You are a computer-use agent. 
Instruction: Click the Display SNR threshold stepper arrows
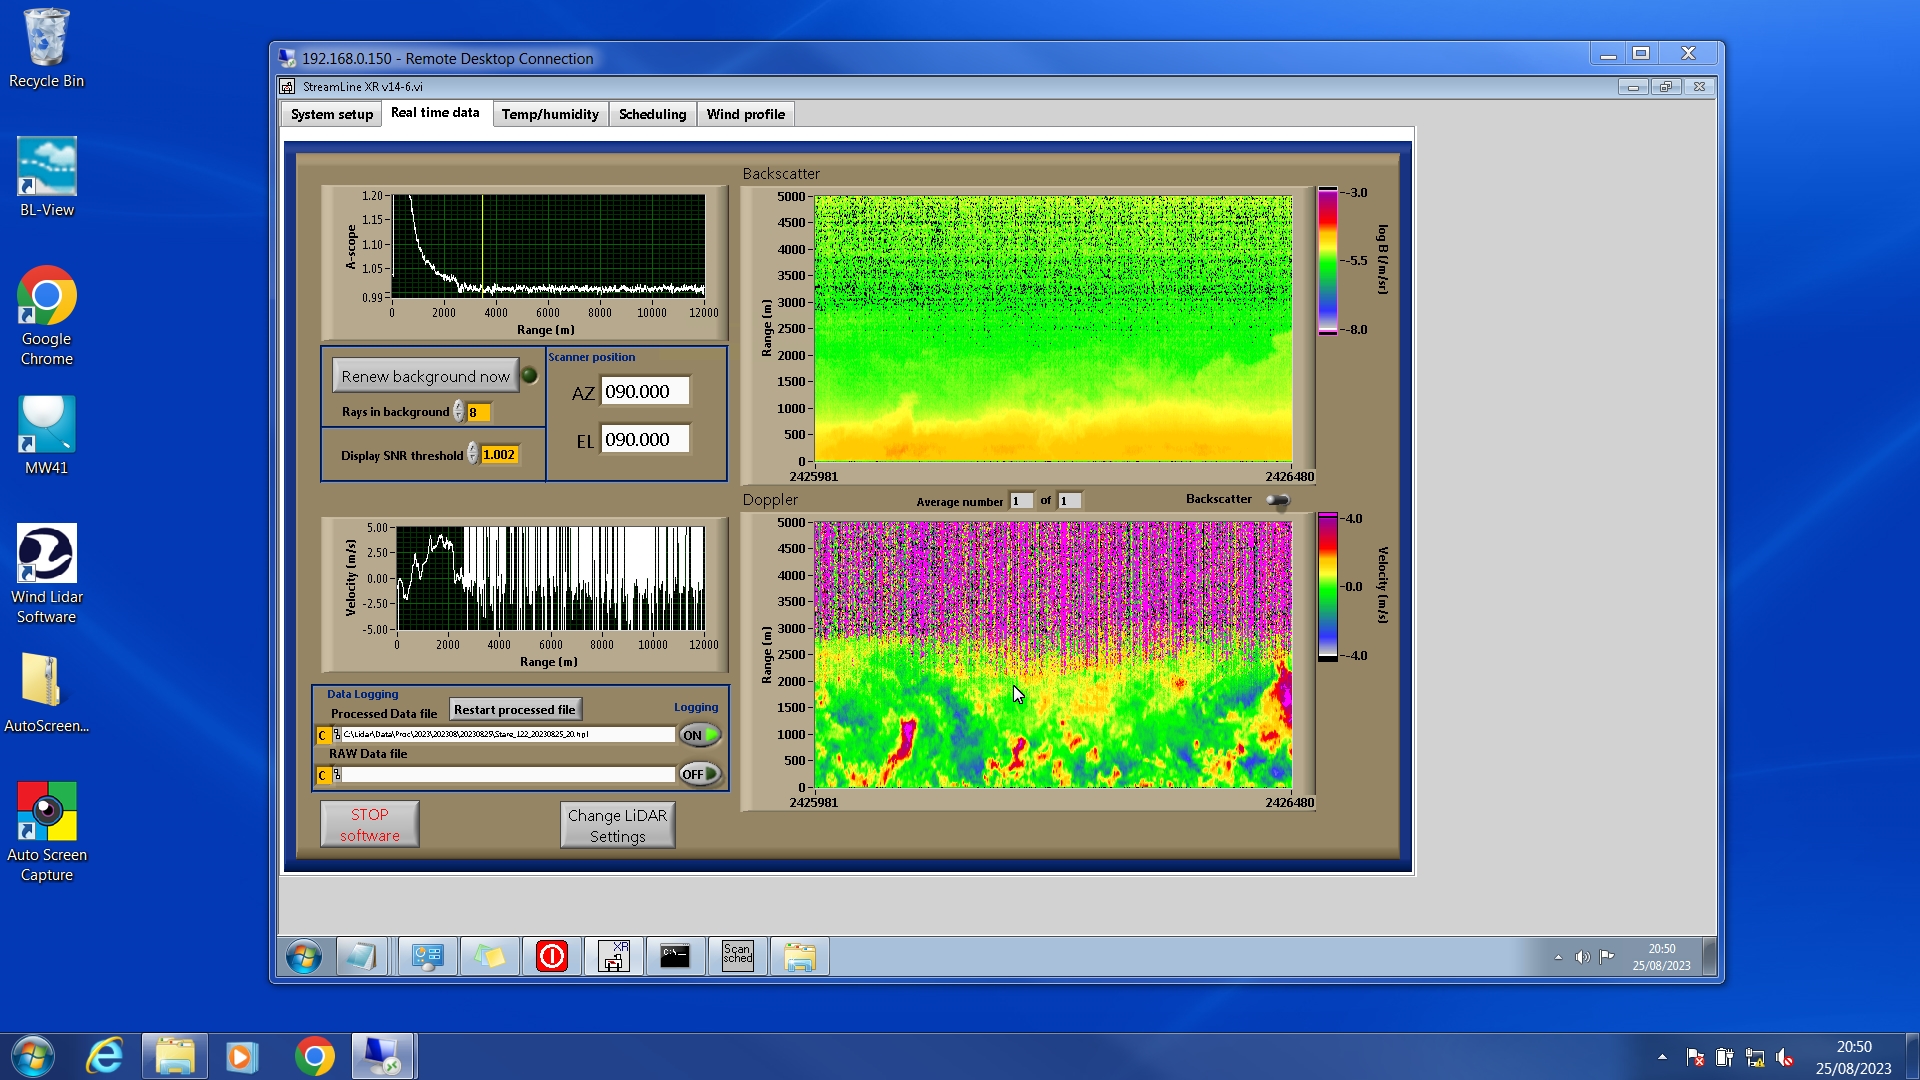coord(472,455)
